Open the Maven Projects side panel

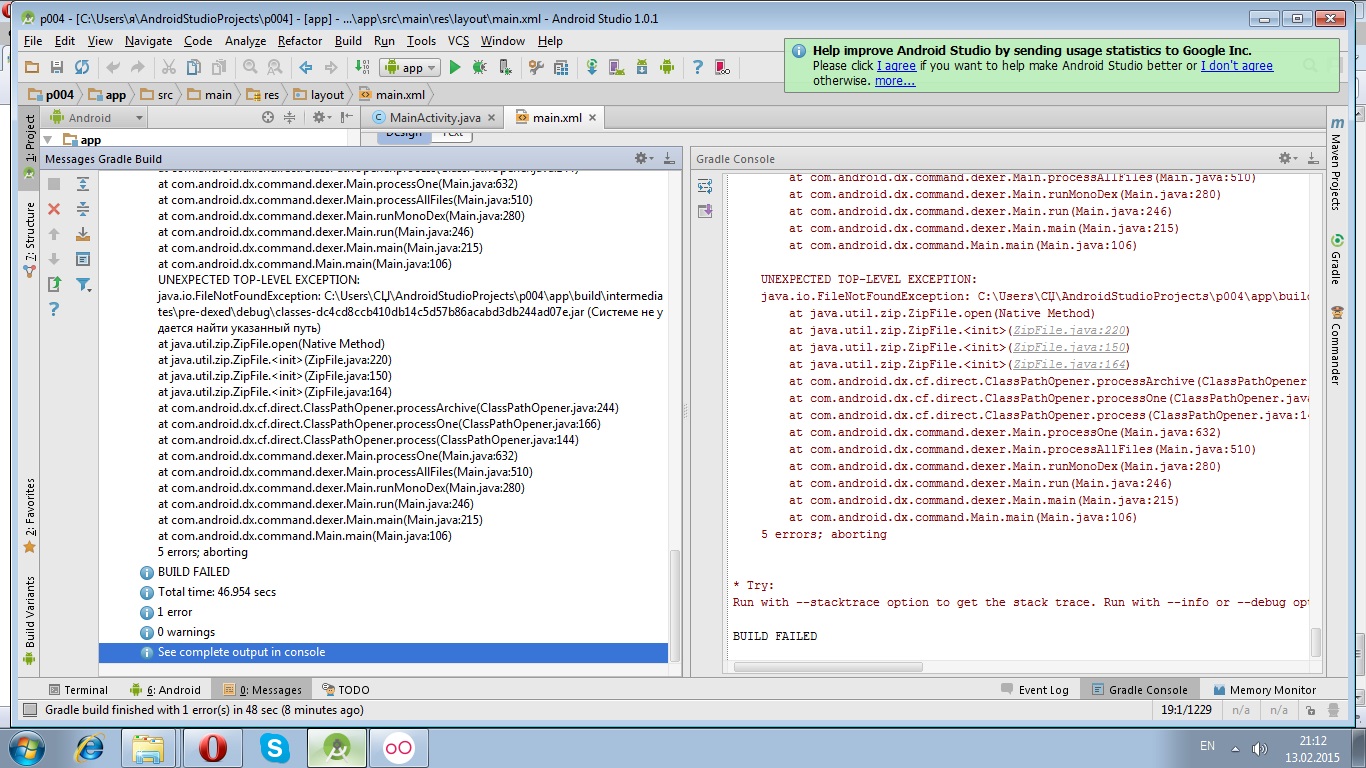tap(1336, 164)
